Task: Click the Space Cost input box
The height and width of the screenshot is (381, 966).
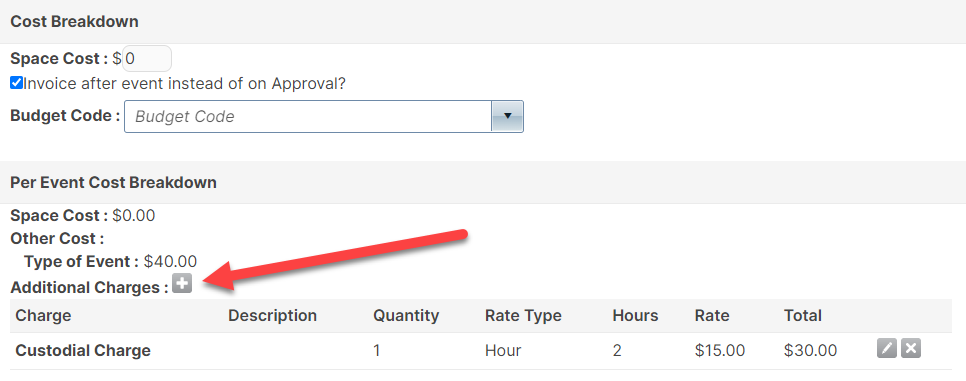Action: pyautogui.click(x=147, y=59)
